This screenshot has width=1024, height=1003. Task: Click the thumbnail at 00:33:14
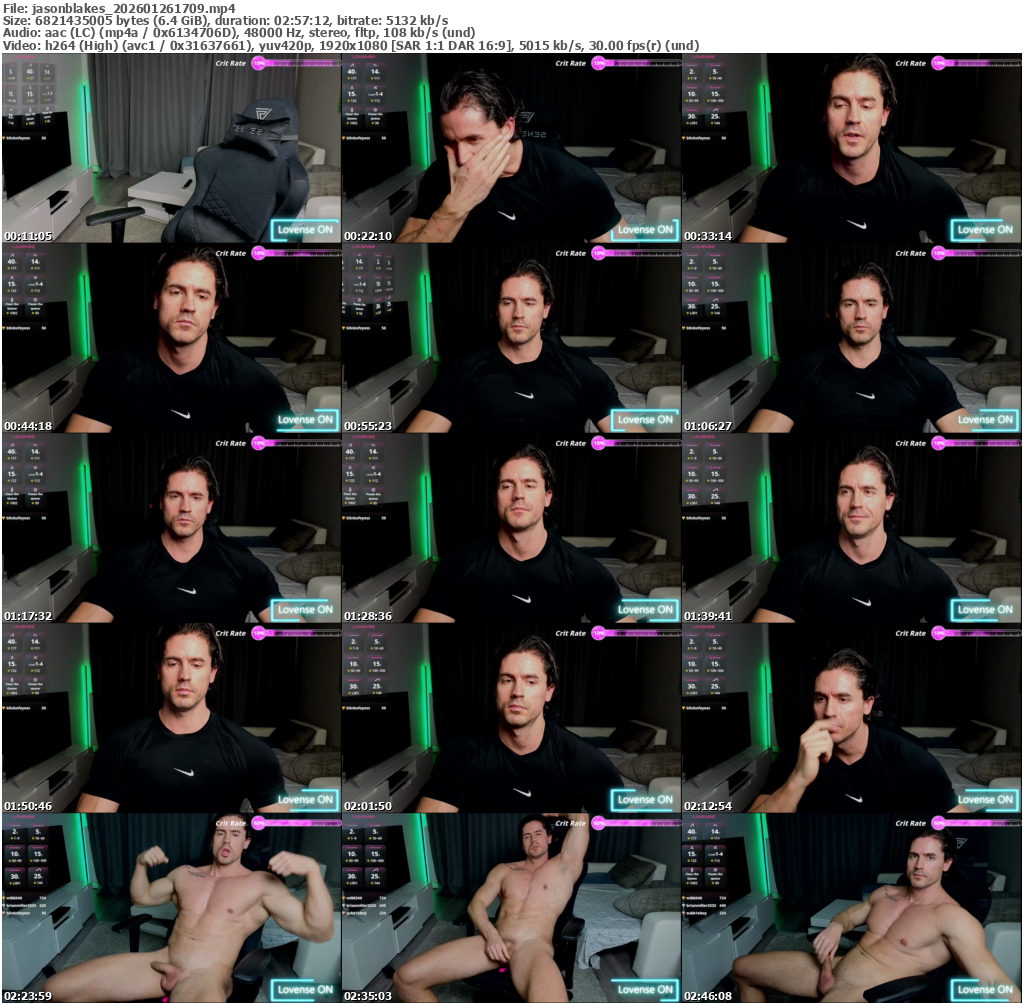click(851, 148)
